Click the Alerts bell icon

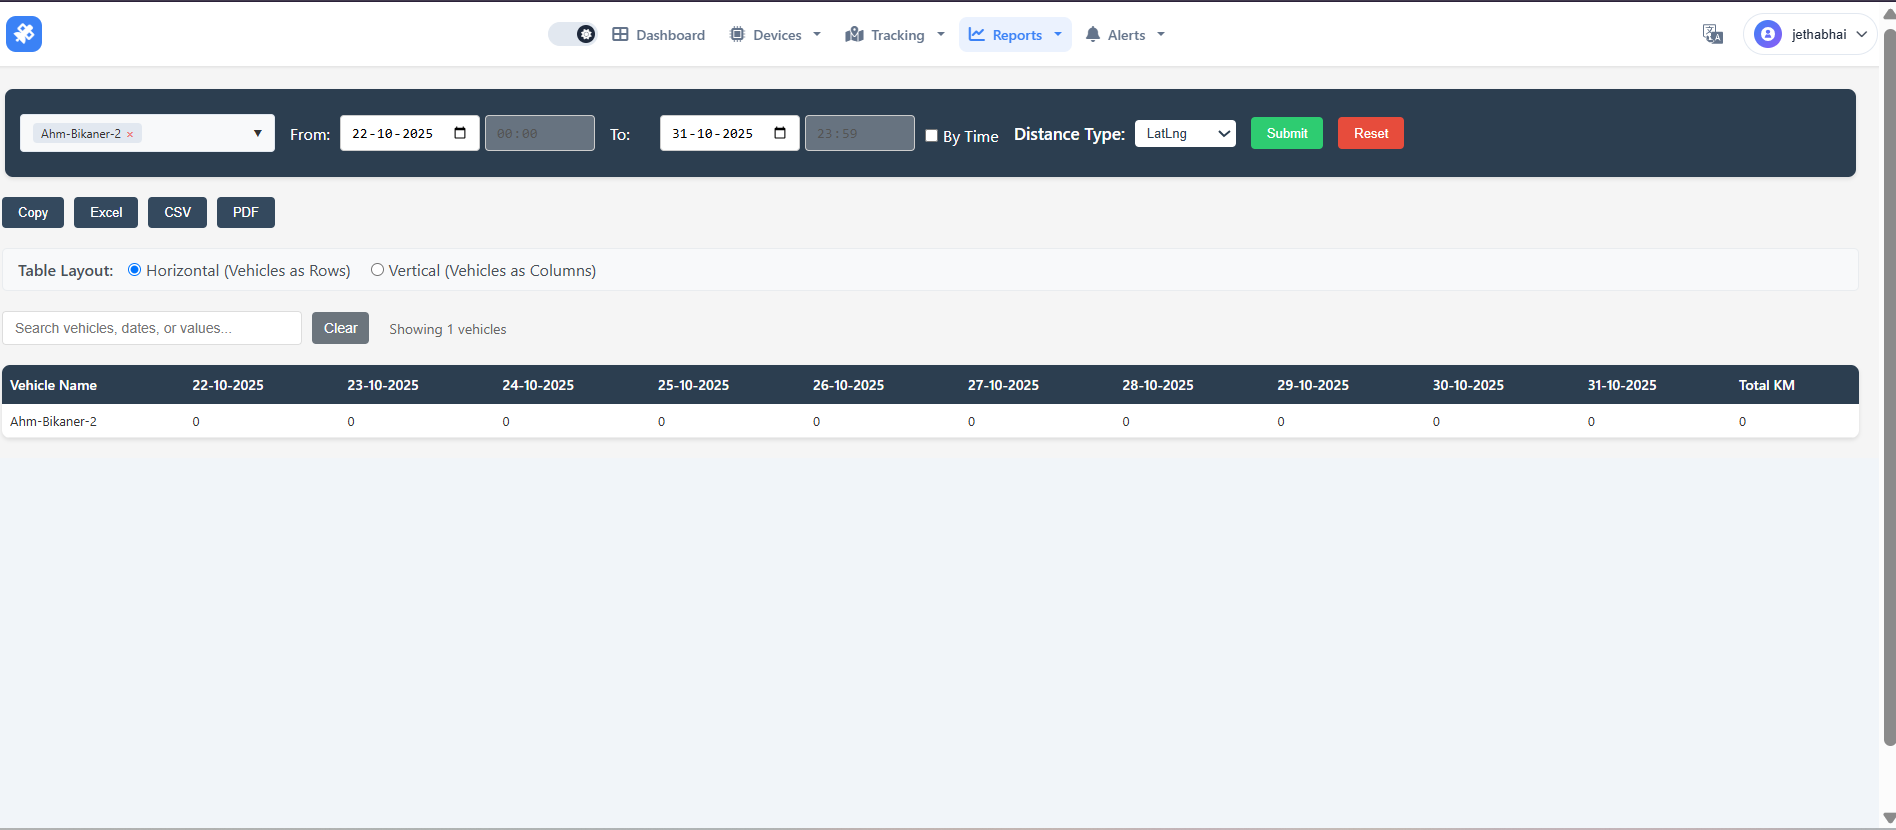(x=1093, y=35)
